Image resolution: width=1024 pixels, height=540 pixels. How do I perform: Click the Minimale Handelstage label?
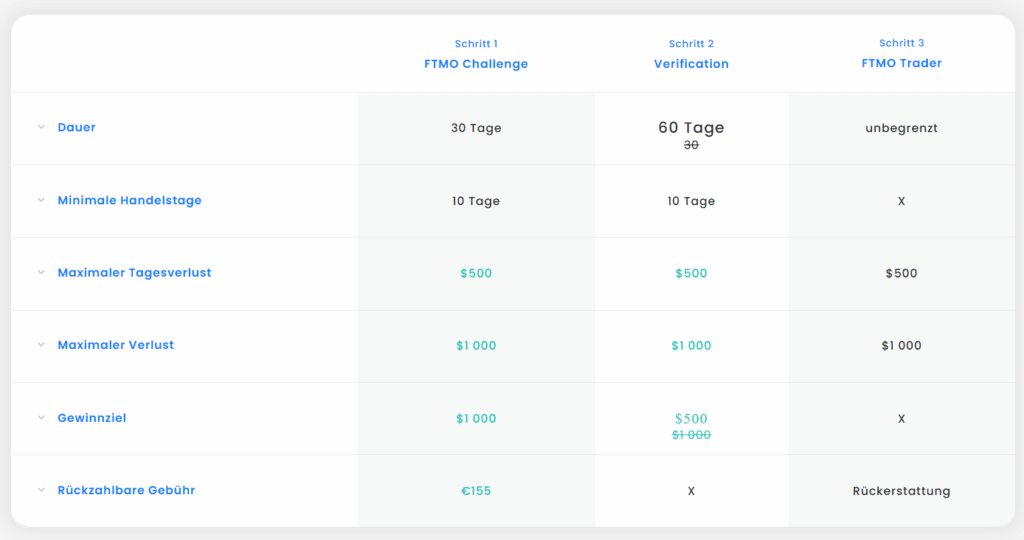129,200
